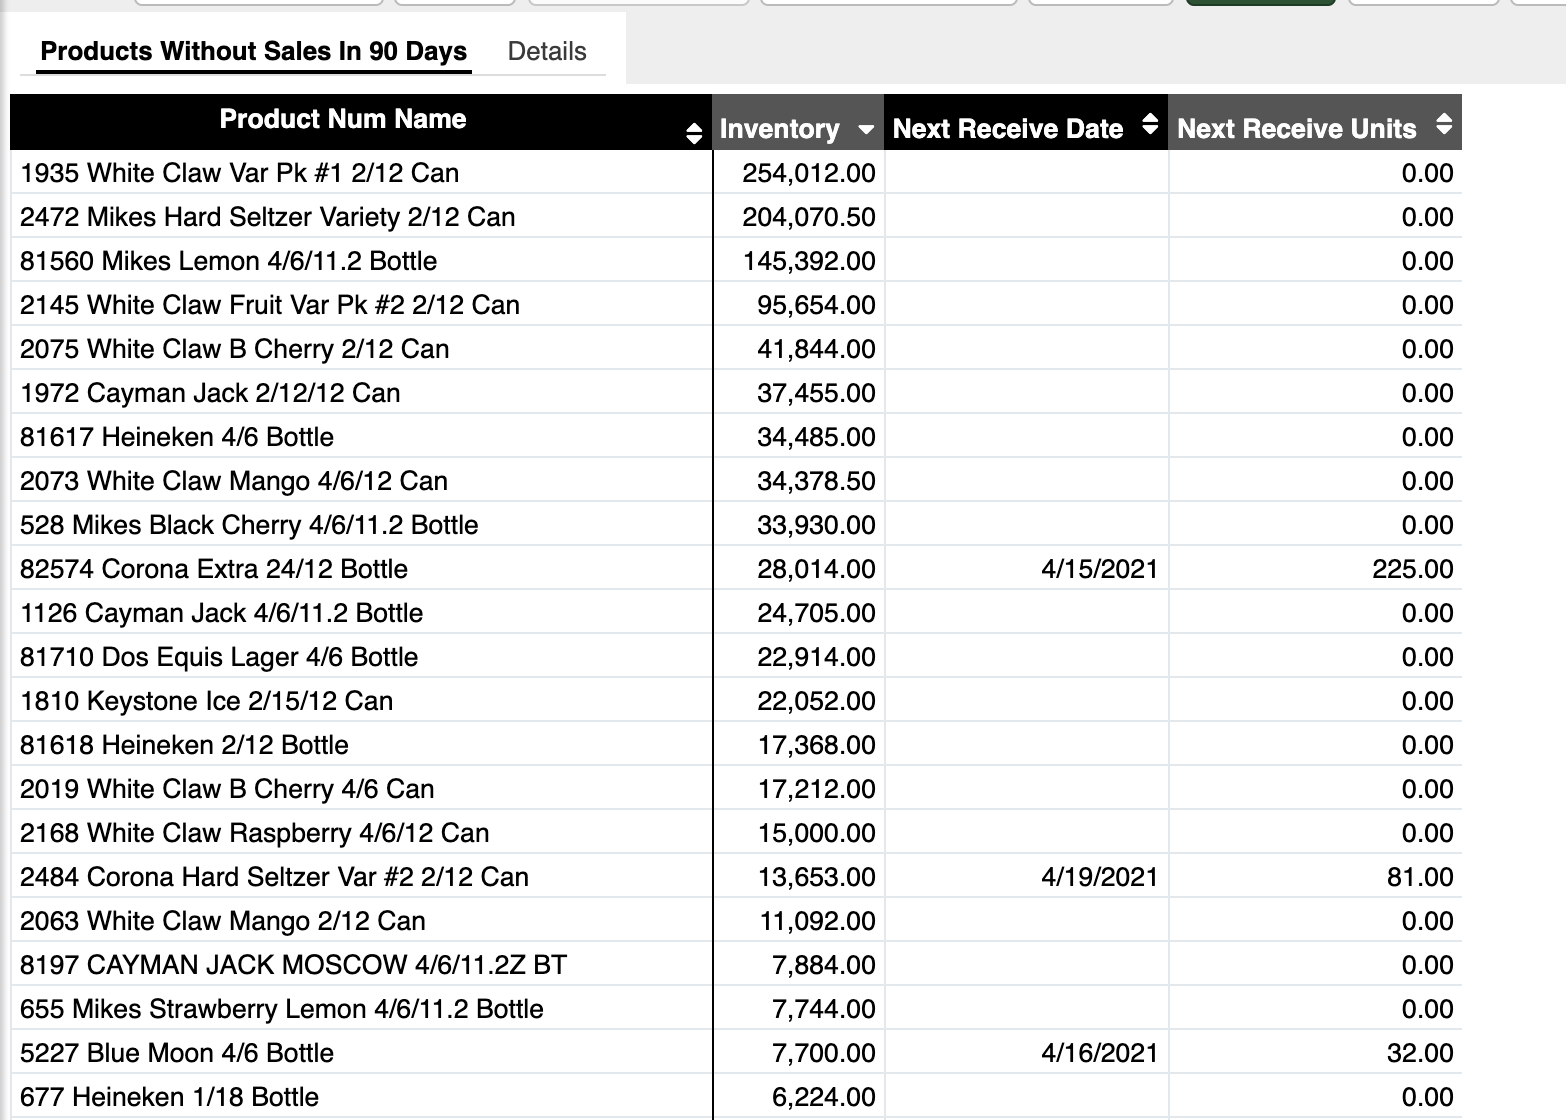Click inventory value 33,930.00

coord(816,525)
